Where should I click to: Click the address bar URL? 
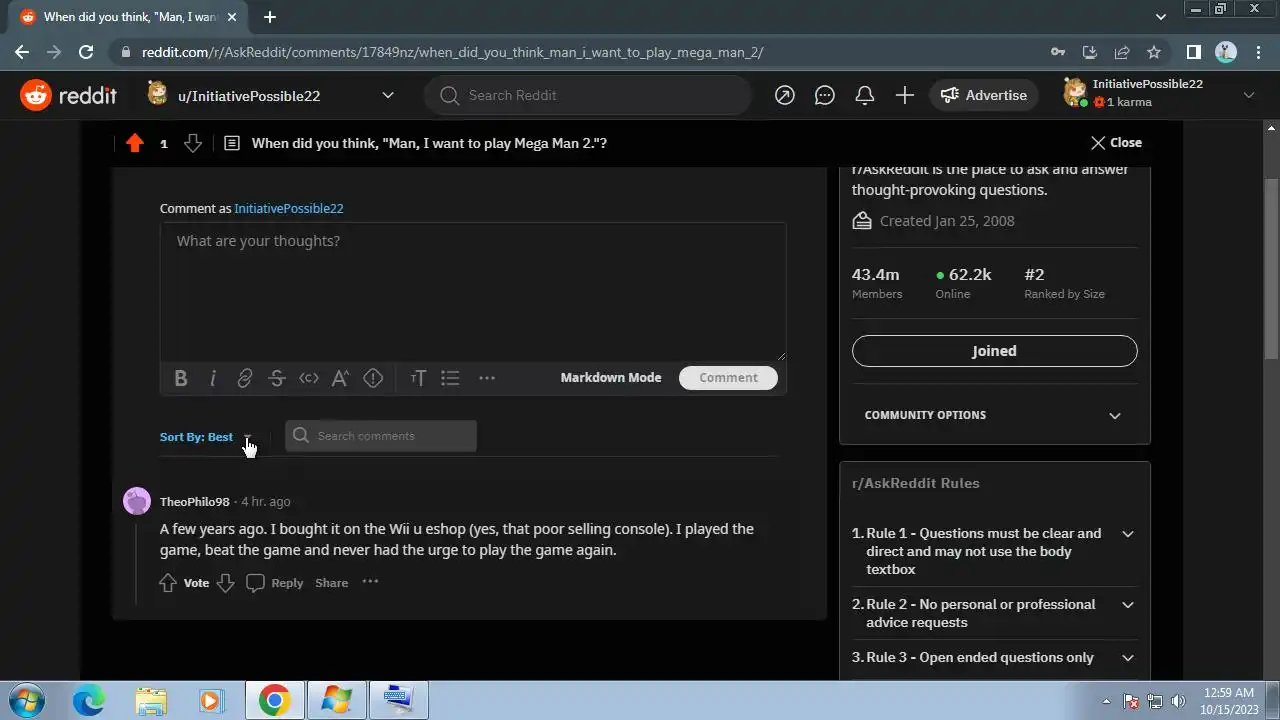(452, 52)
